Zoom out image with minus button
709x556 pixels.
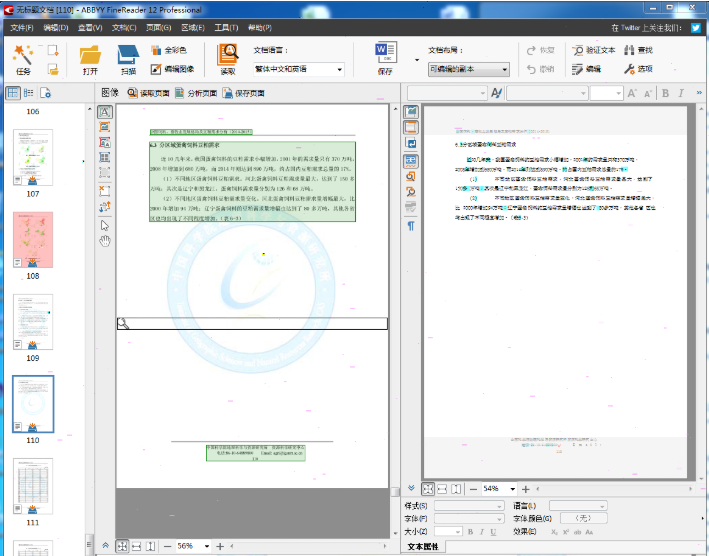pos(167,546)
